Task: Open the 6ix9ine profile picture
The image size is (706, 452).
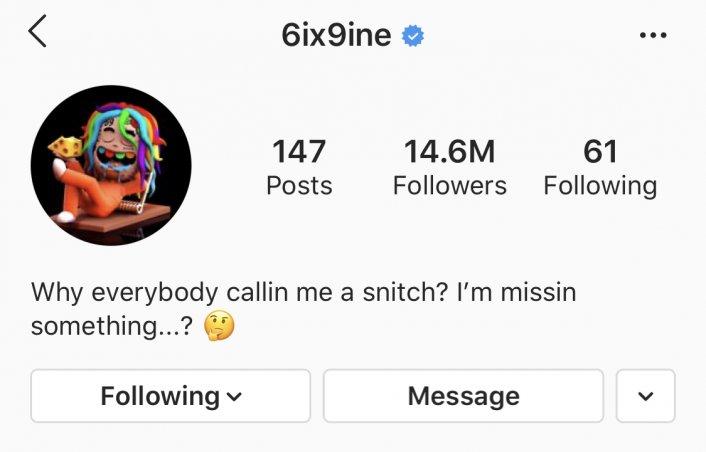Action: [x=111, y=166]
